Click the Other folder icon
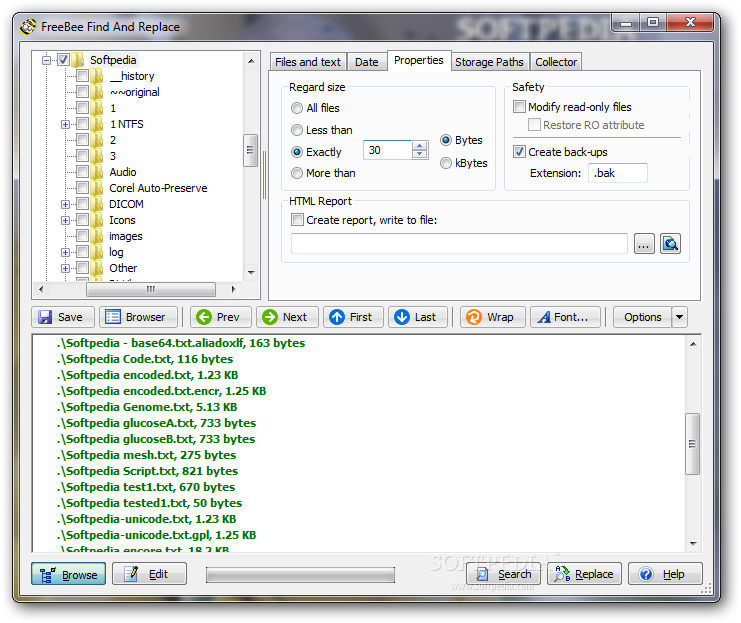 96,268
